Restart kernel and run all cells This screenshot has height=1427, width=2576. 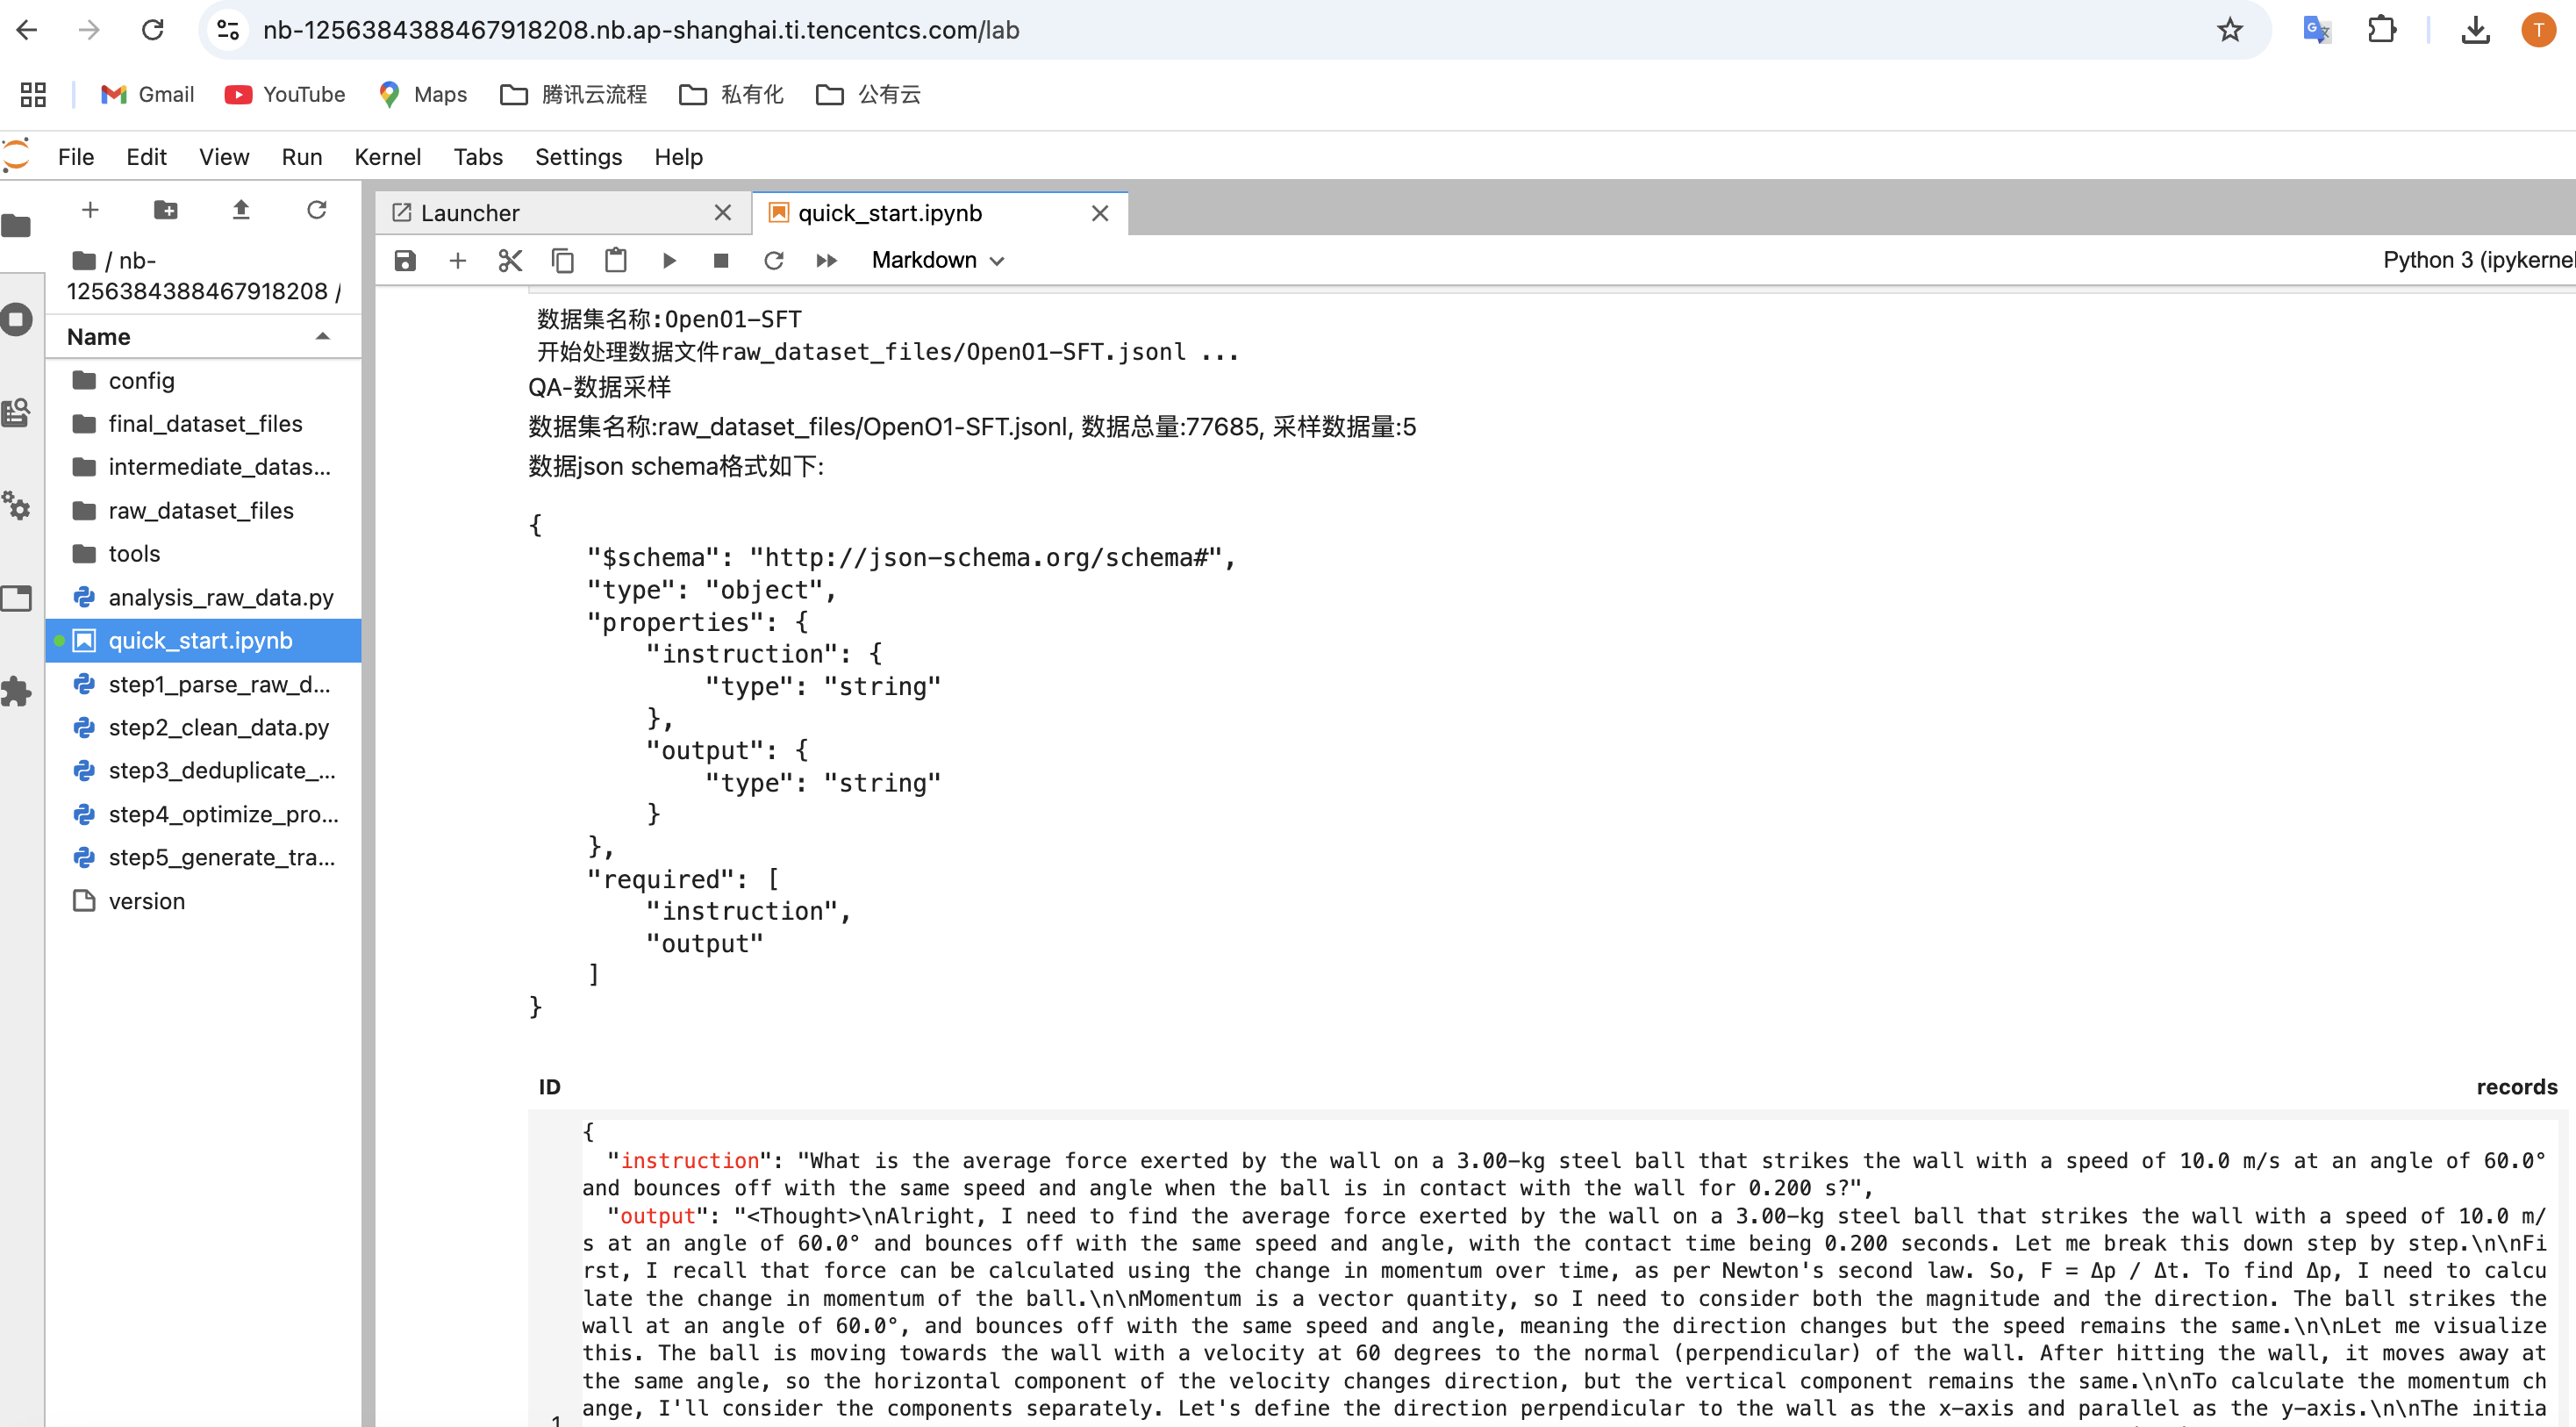click(x=827, y=261)
